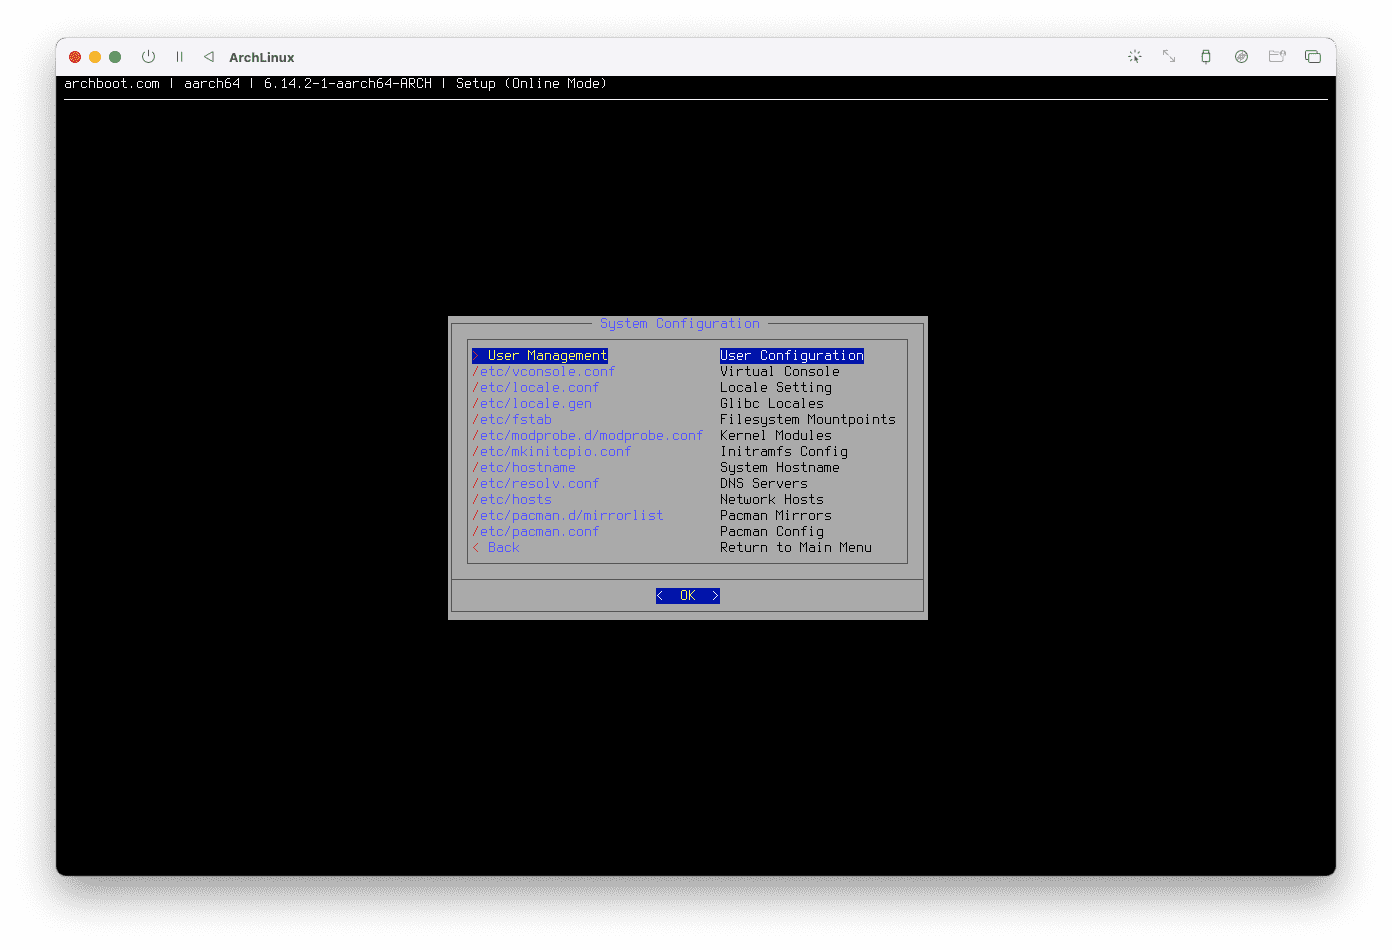The width and height of the screenshot is (1392, 950).
Task: Click the ArchLinux window title text
Action: pos(262,58)
